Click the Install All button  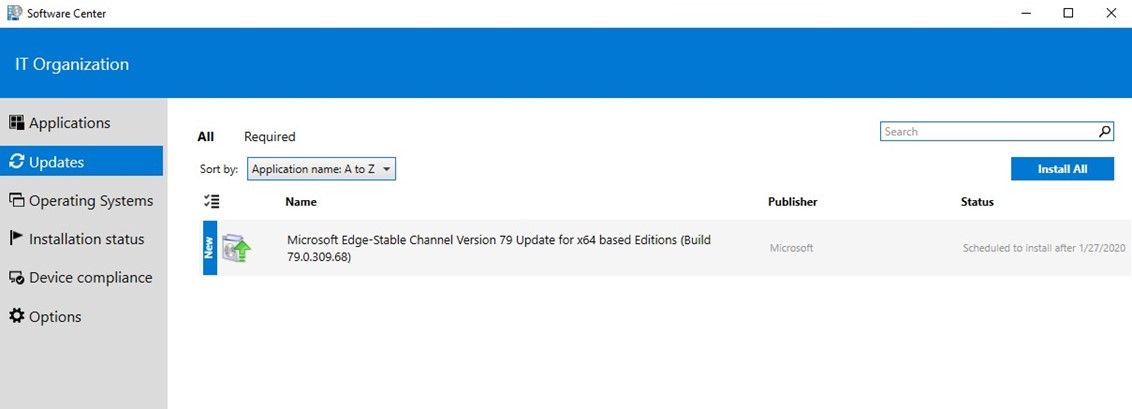[1062, 169]
